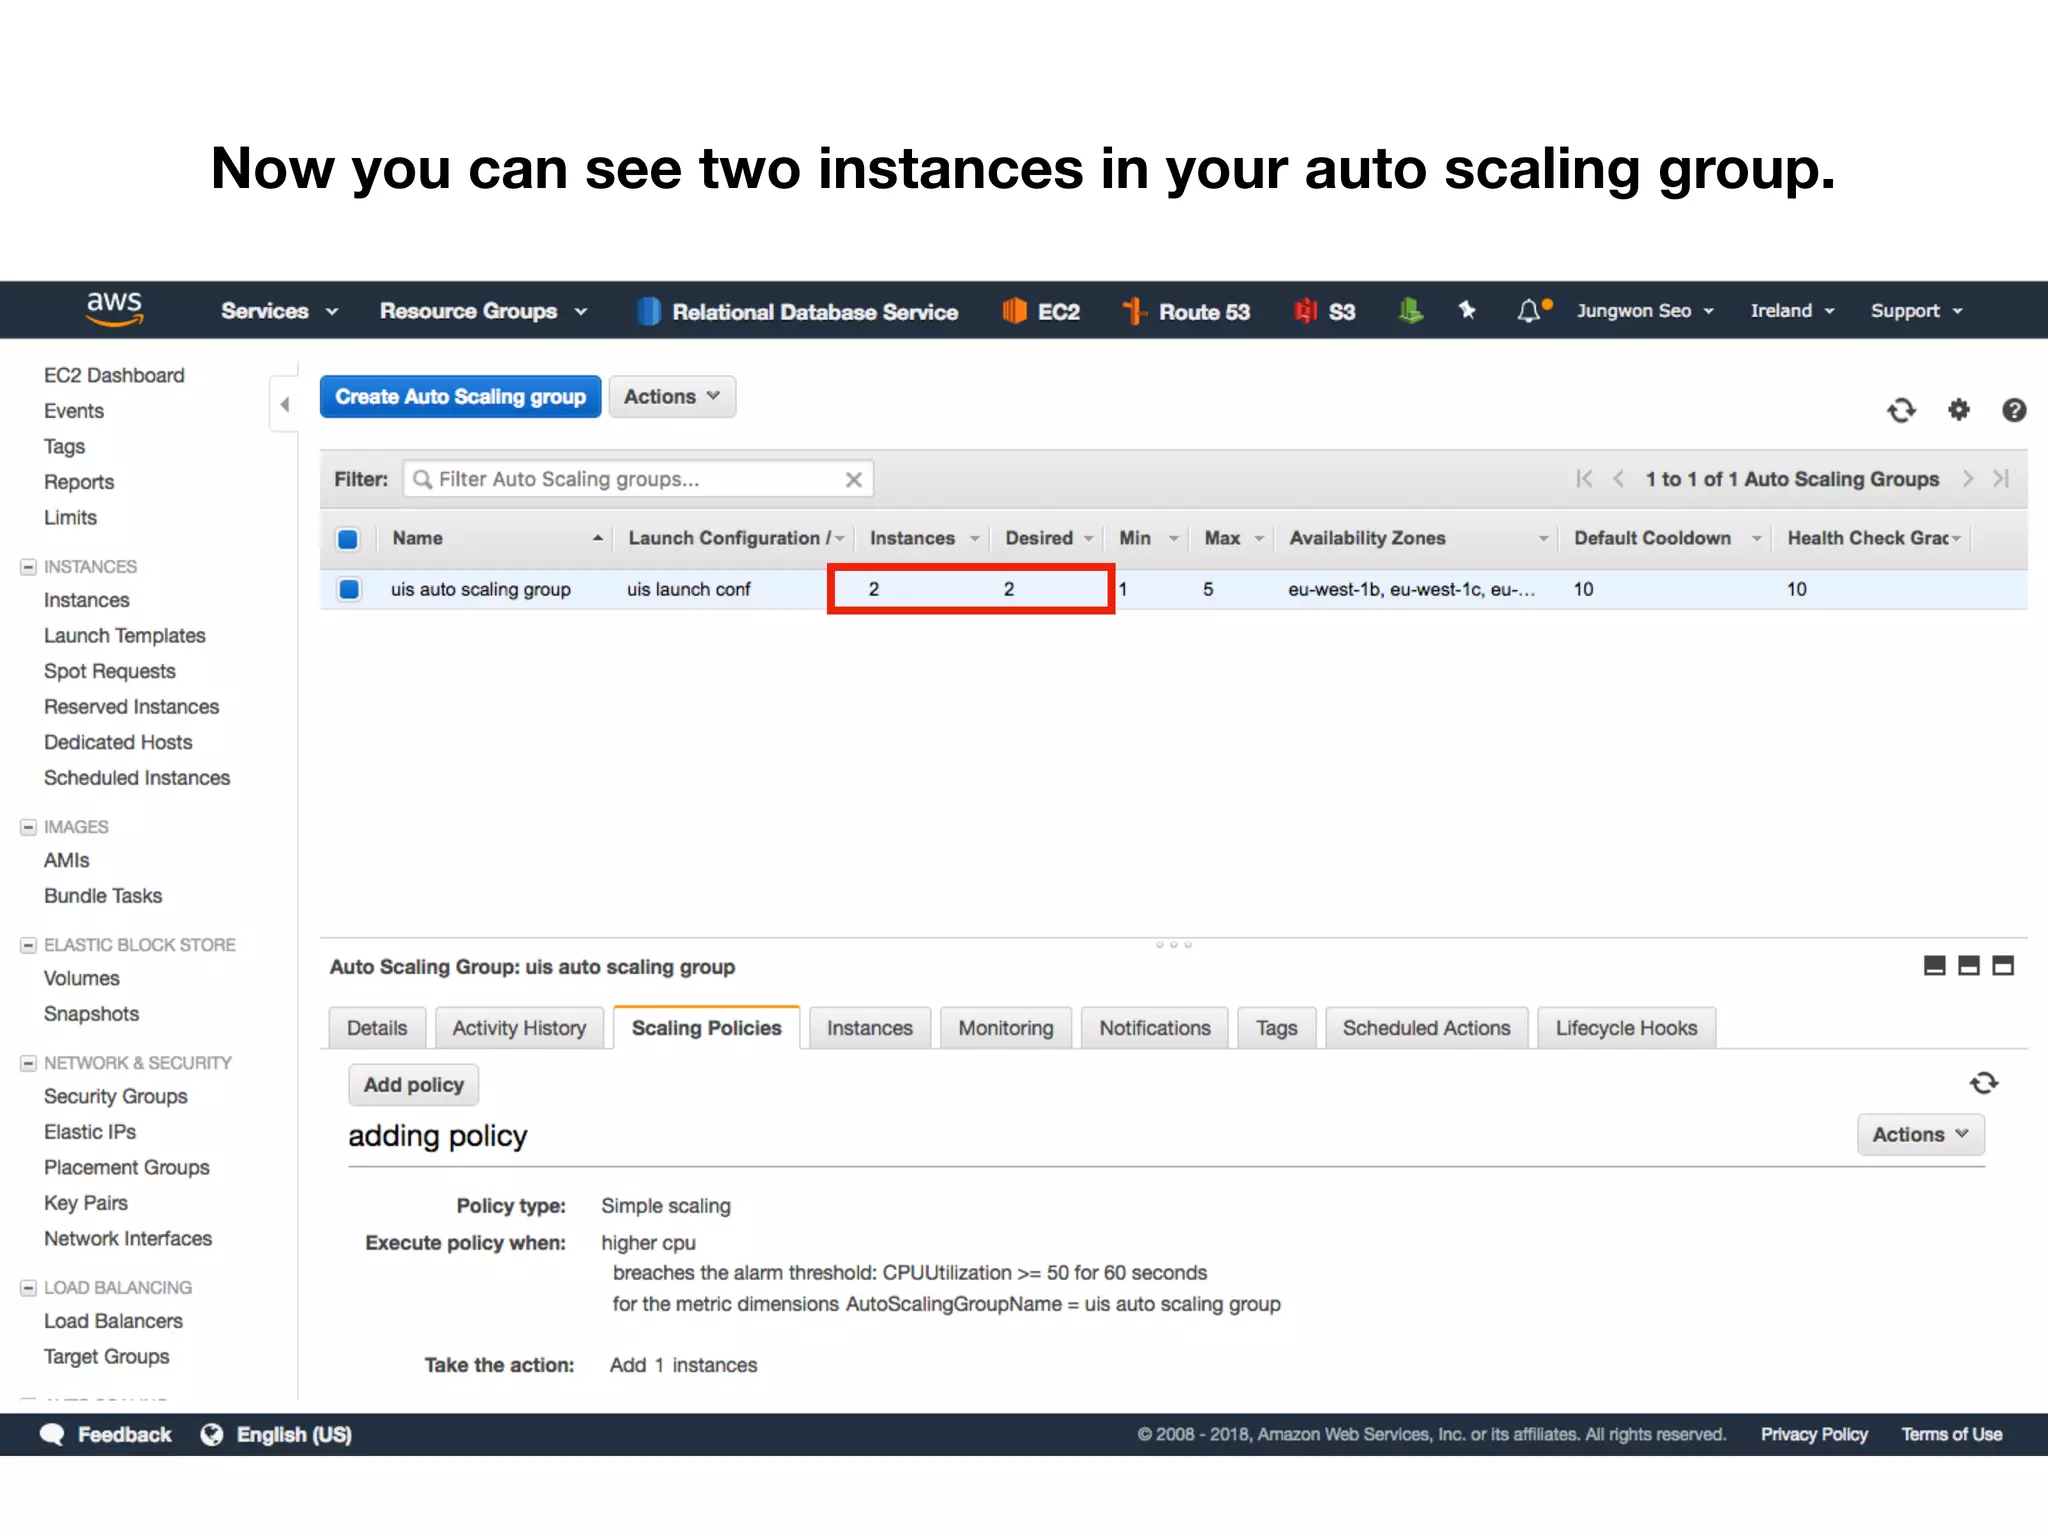Switch to the Instances tab
The height and width of the screenshot is (1536, 2048).
click(870, 1028)
